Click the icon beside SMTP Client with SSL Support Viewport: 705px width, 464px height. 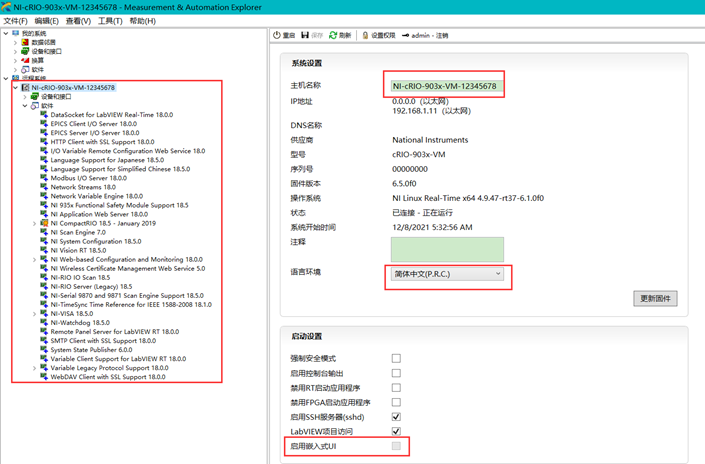pos(44,340)
